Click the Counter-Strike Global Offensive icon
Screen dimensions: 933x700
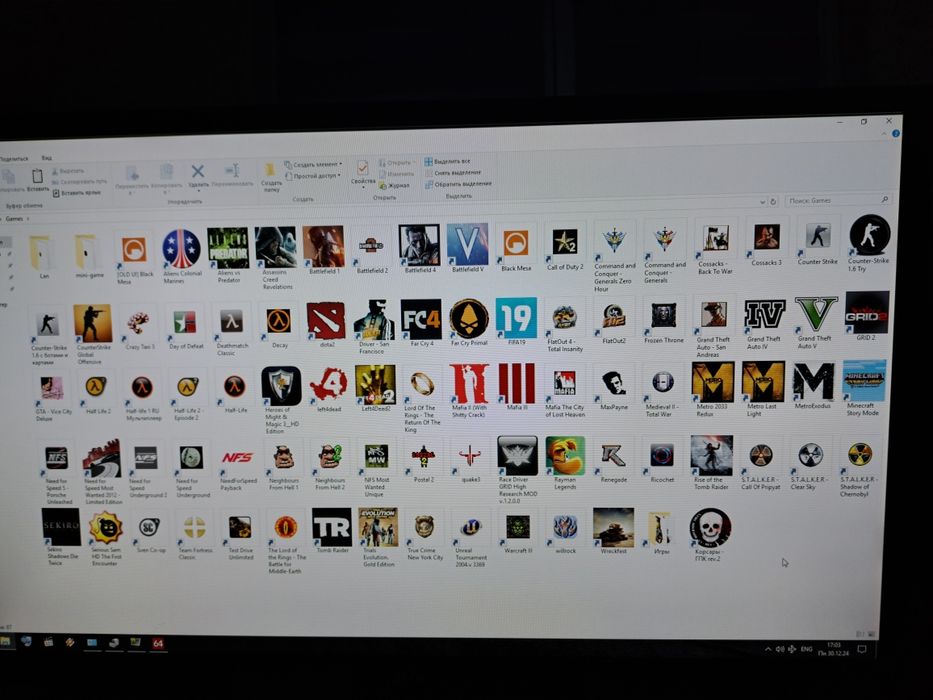coord(93,323)
